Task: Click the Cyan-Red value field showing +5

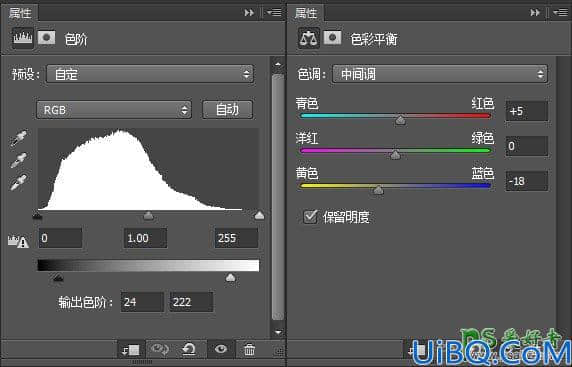Action: click(x=527, y=111)
